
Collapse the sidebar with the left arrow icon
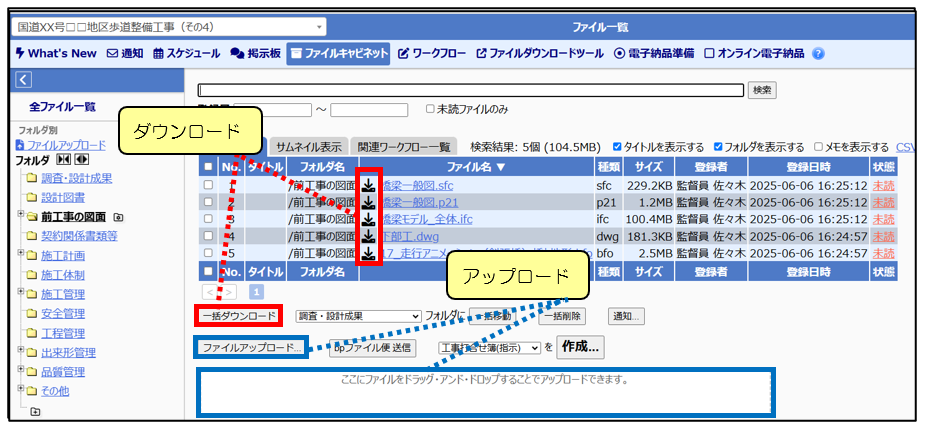[24, 80]
